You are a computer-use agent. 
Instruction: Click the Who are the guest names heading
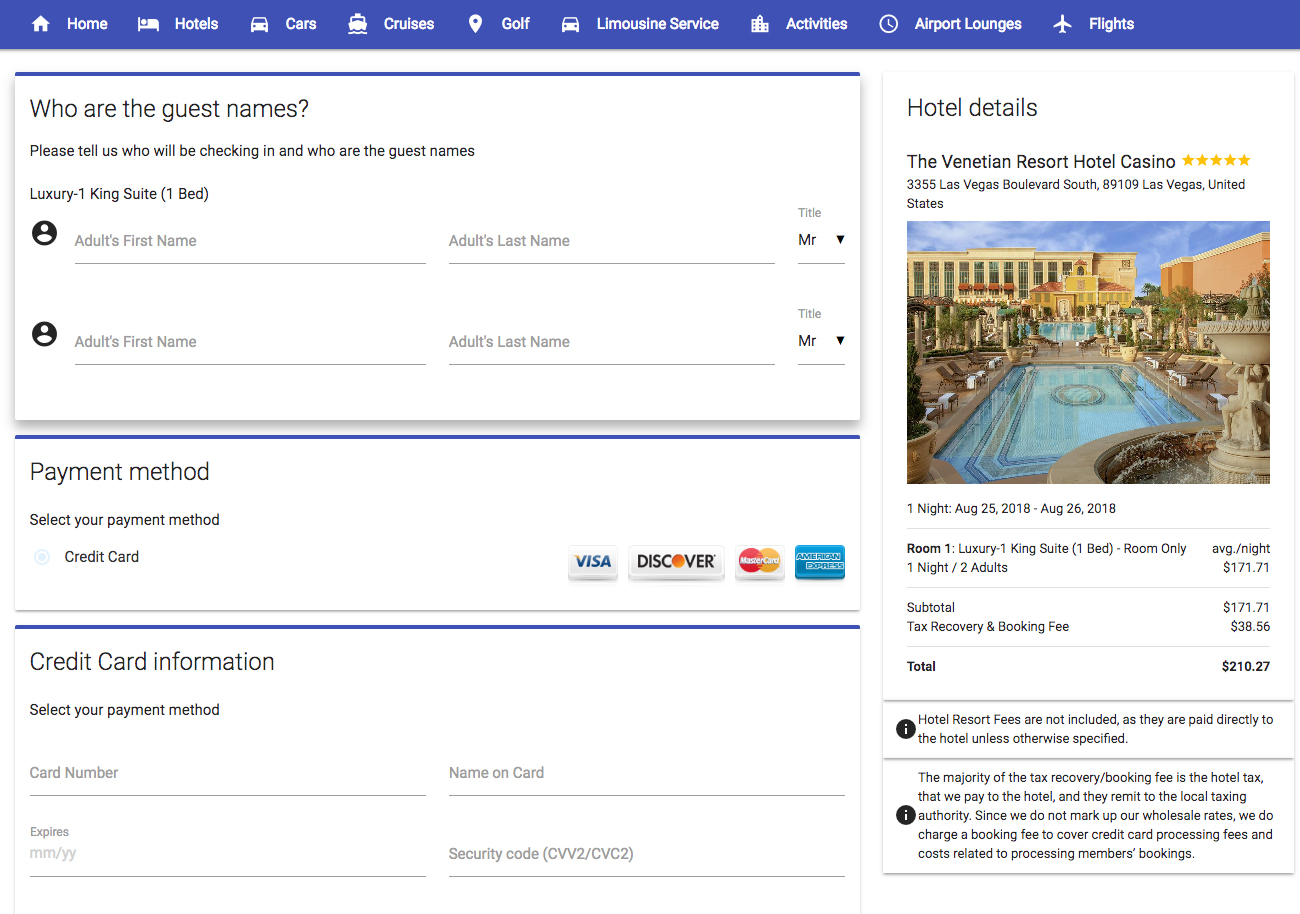click(169, 109)
